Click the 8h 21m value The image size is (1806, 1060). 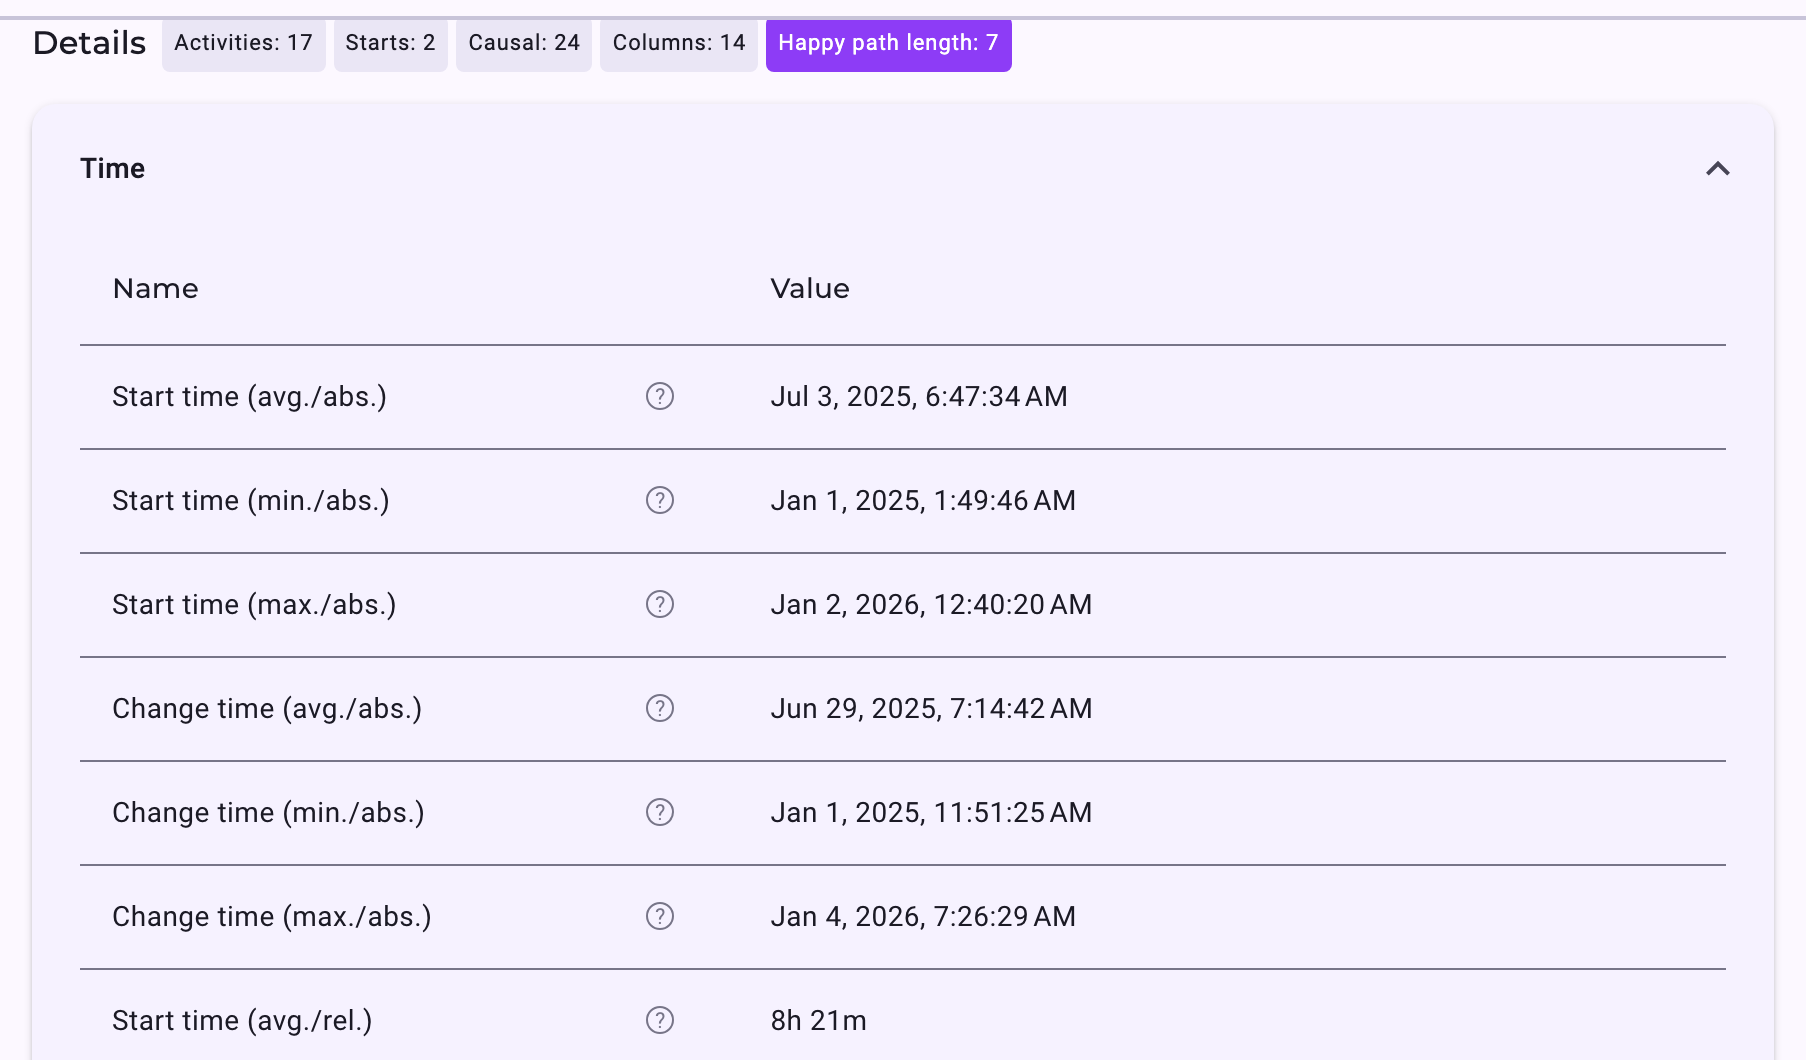click(818, 1021)
